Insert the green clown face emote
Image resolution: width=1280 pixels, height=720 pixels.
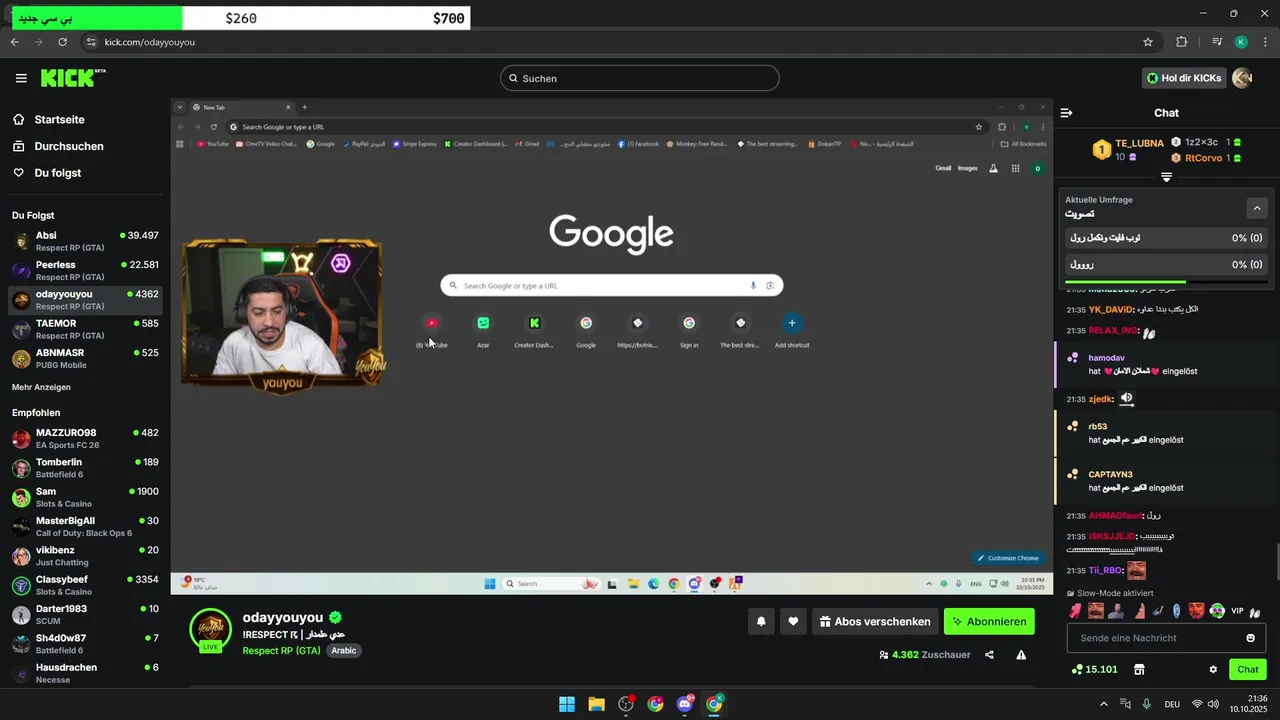click(x=1217, y=611)
